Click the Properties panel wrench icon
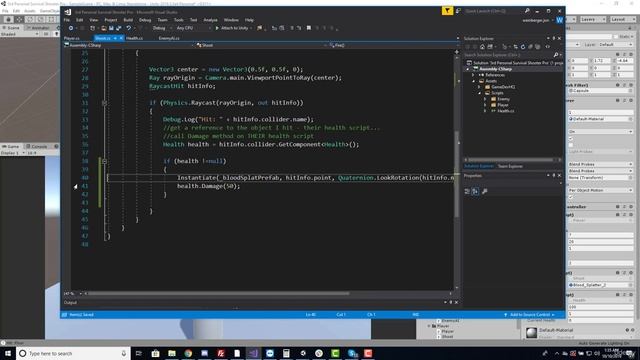 (x=484, y=191)
